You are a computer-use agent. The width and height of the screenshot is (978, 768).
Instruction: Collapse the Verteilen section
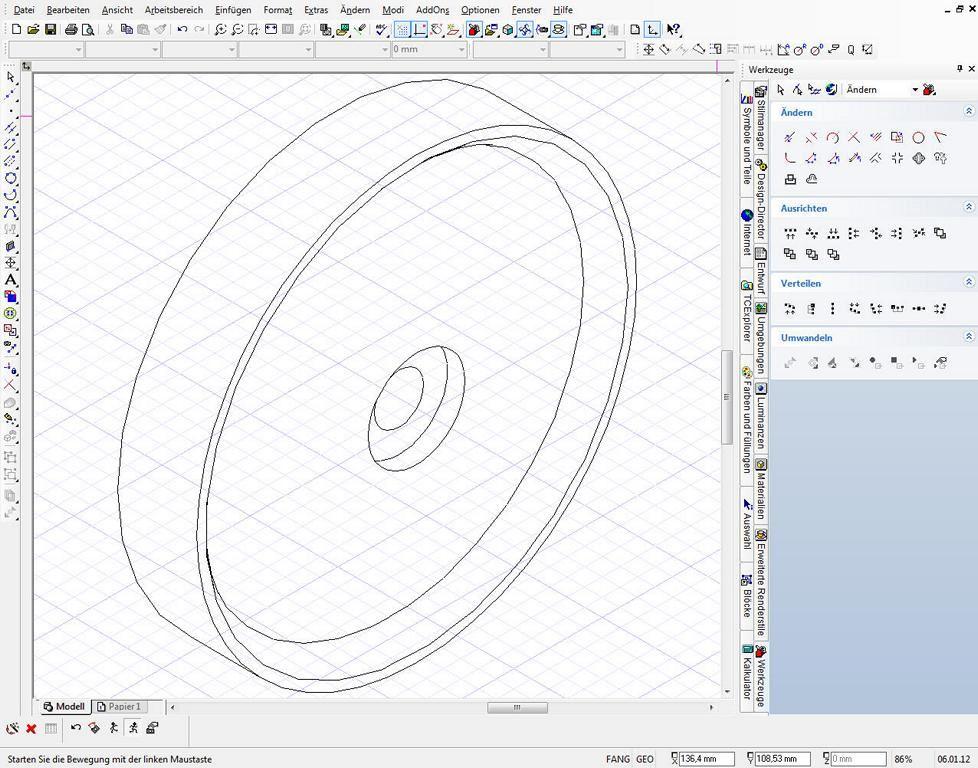pos(969,282)
